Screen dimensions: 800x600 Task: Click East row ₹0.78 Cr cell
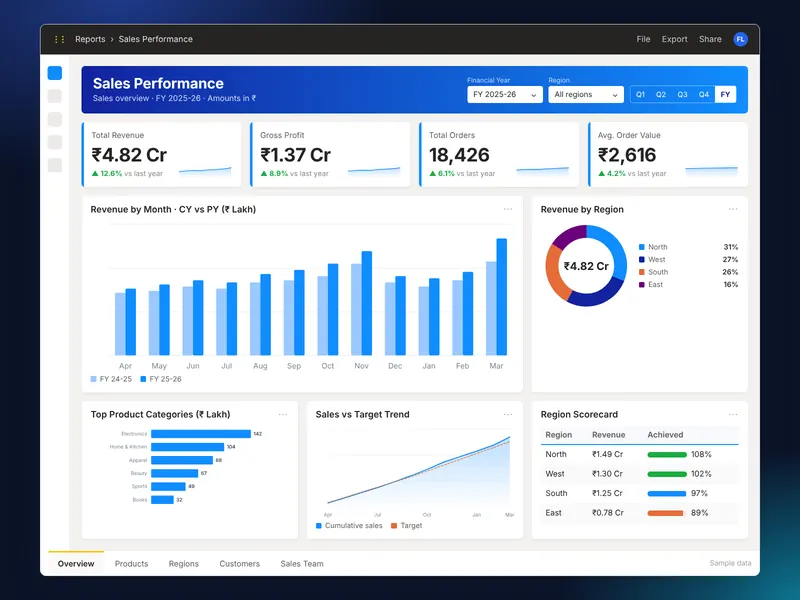[608, 513]
